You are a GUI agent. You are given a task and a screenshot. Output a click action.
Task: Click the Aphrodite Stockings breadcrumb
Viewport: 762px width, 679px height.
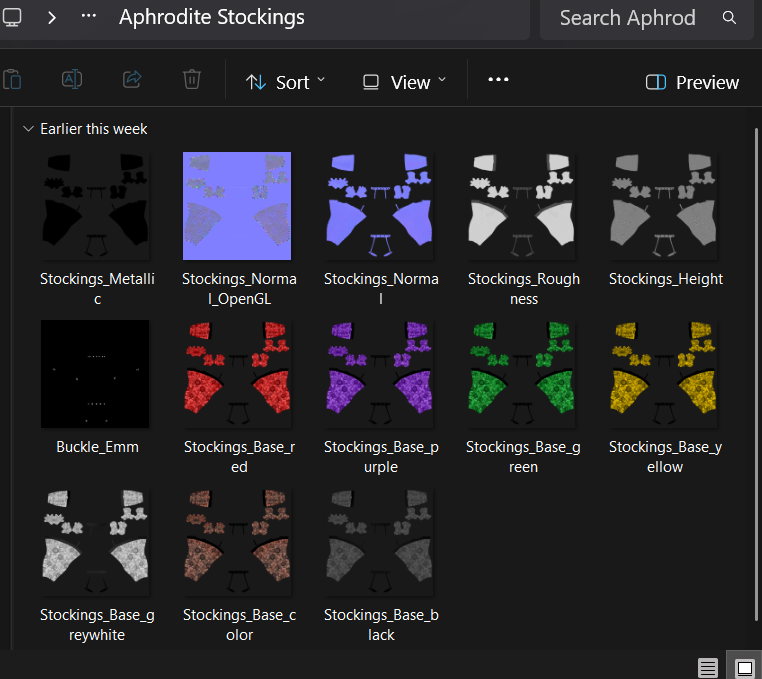click(212, 17)
